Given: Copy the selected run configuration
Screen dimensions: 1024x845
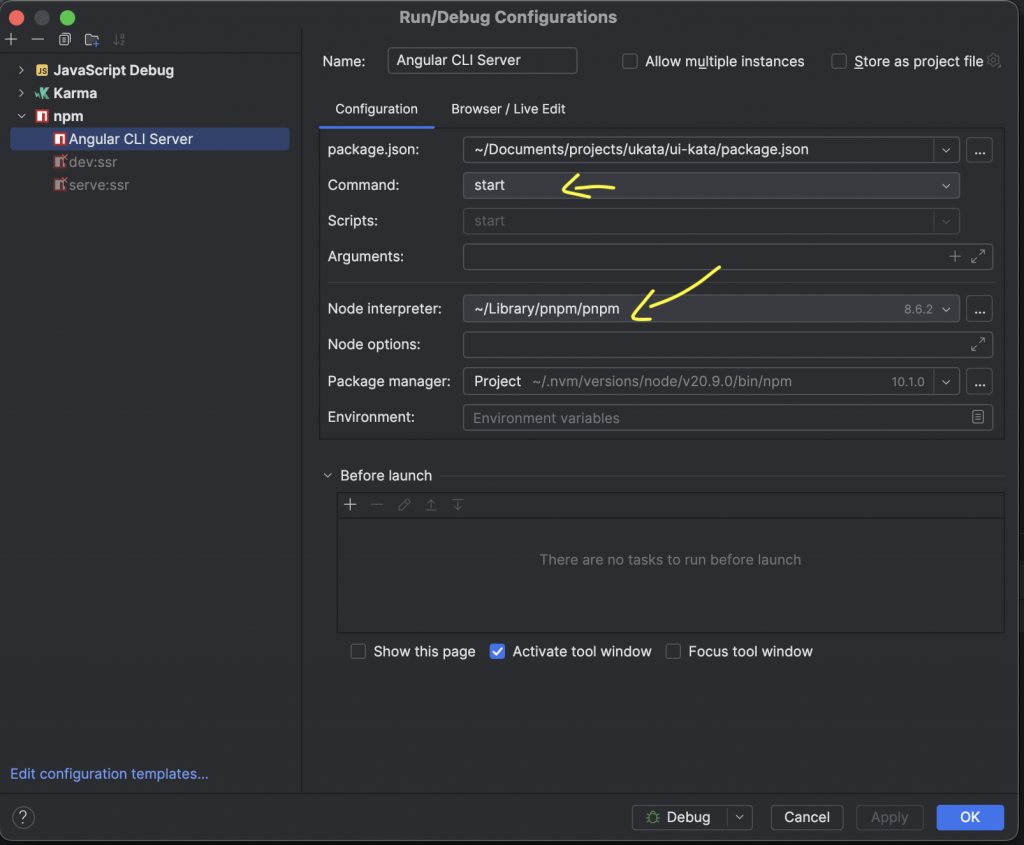Looking at the screenshot, I should point(65,39).
